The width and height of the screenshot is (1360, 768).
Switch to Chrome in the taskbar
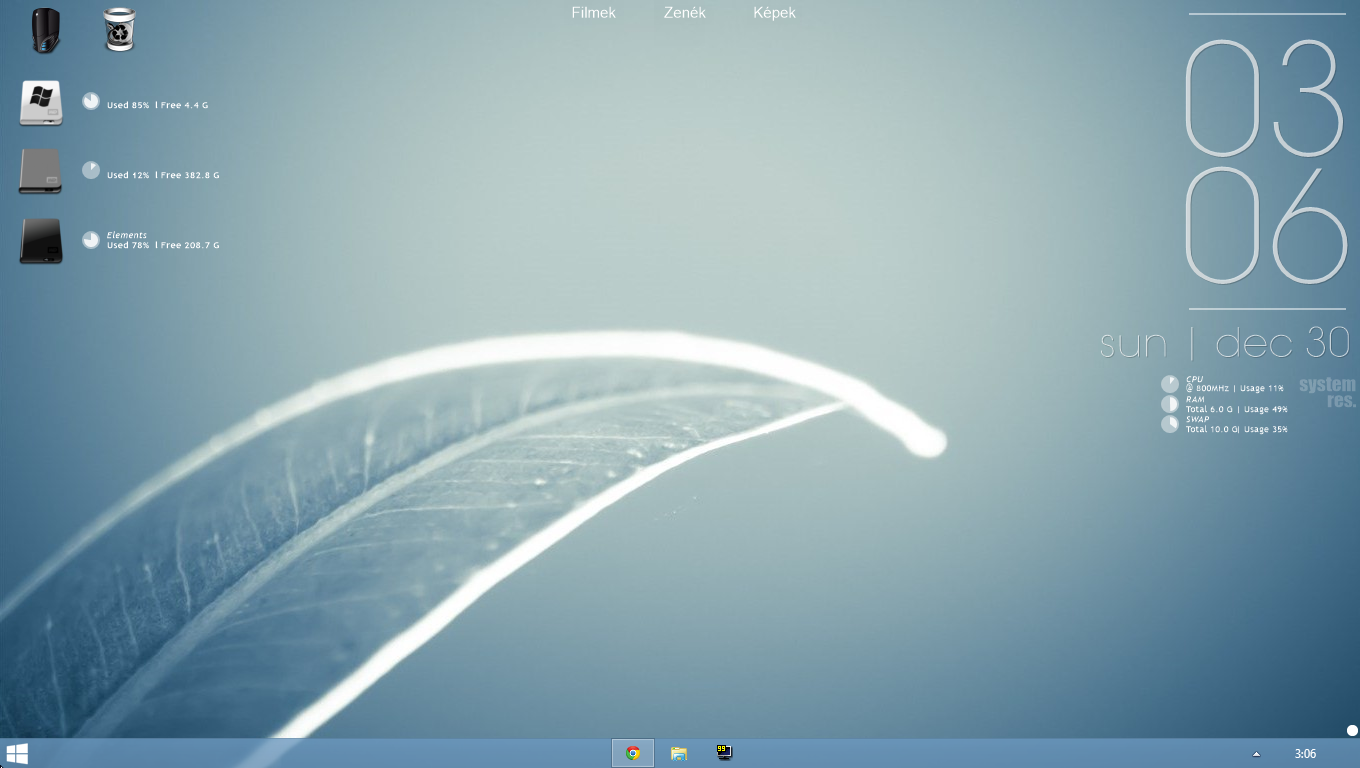(633, 753)
